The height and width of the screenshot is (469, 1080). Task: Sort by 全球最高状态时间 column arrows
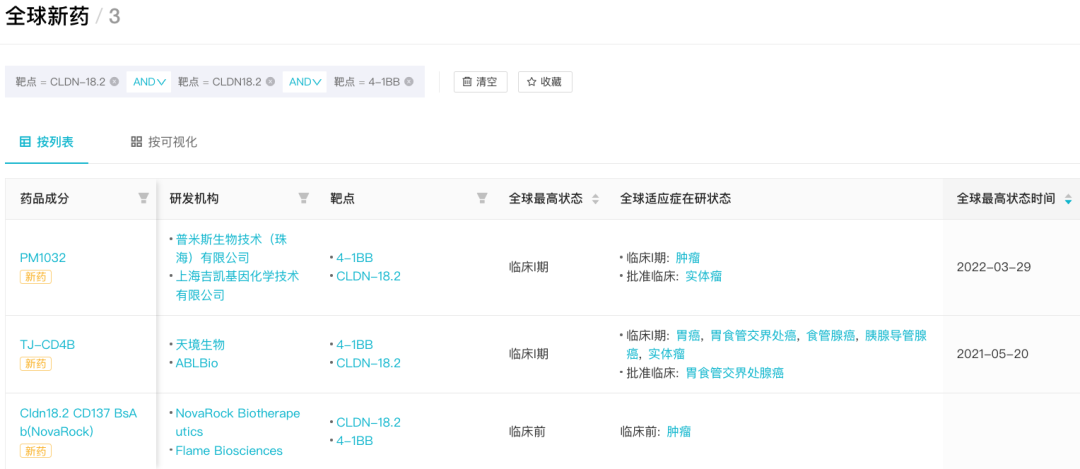1068,199
